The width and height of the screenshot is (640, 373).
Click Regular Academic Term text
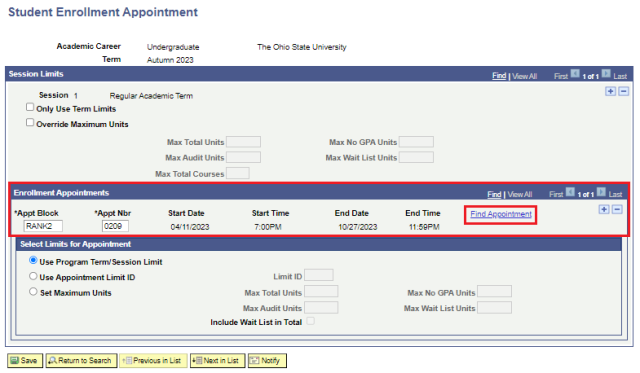click(151, 96)
